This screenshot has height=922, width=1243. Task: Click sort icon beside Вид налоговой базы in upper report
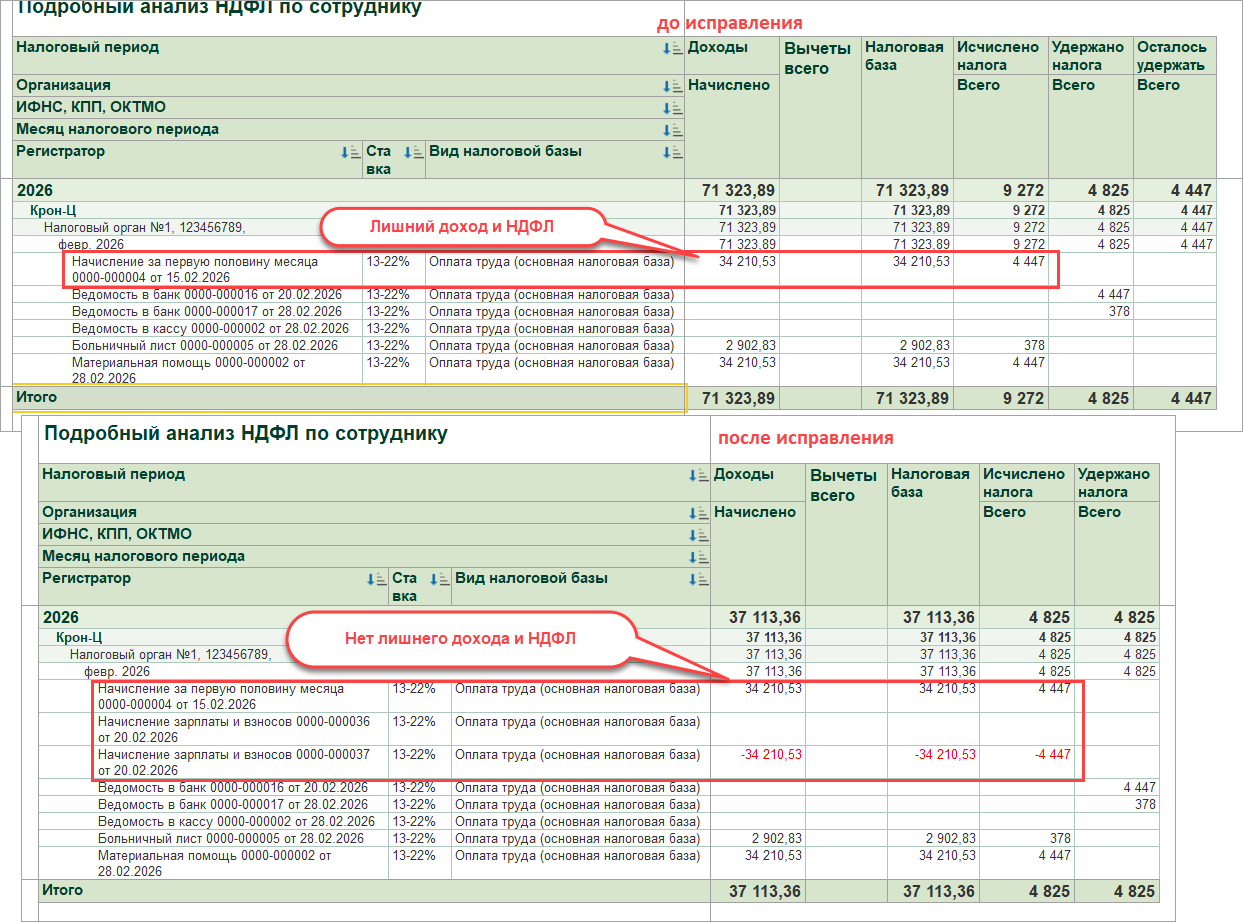point(670,152)
